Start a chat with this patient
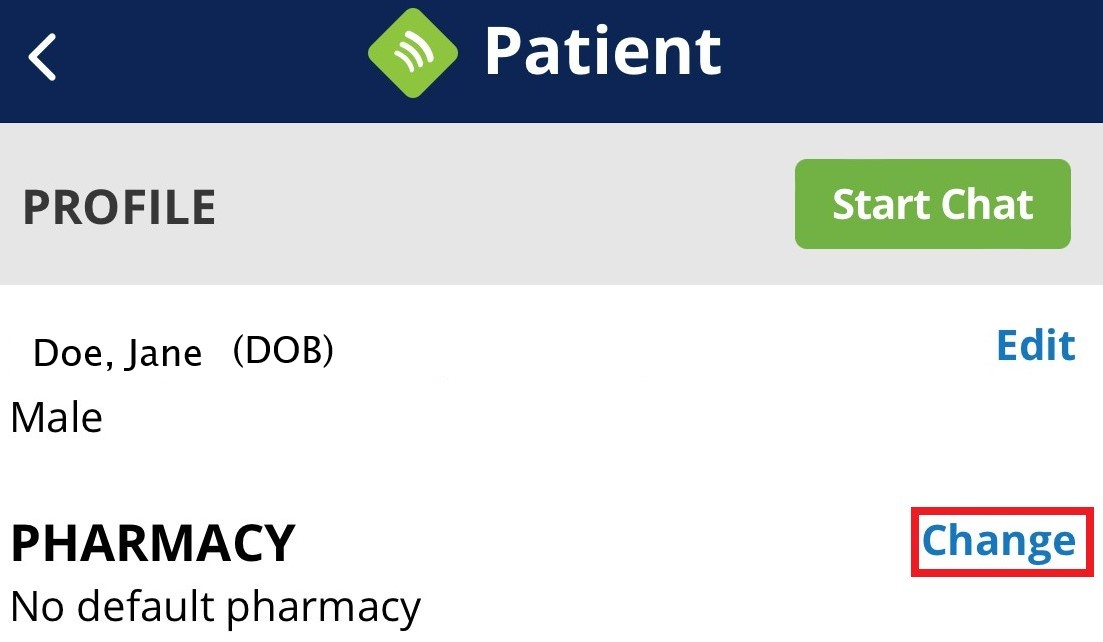The width and height of the screenshot is (1103, 642). 932,204
